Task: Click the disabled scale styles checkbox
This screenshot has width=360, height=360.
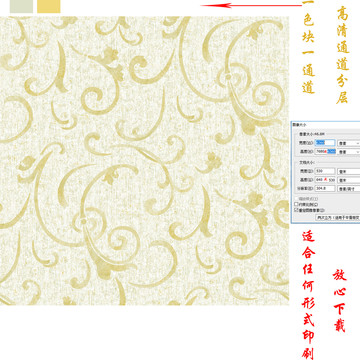Action: point(296,199)
